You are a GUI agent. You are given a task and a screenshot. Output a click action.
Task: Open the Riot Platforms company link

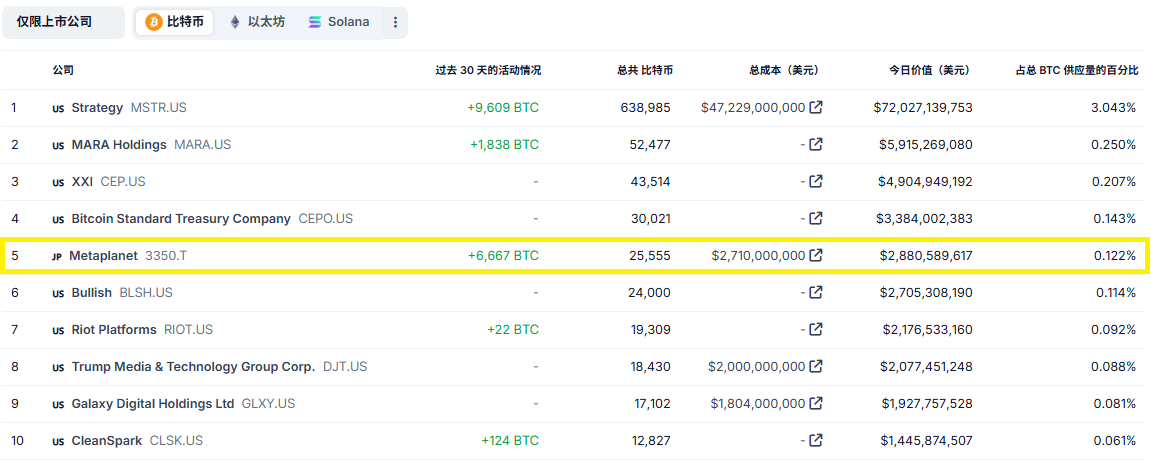click(114, 330)
